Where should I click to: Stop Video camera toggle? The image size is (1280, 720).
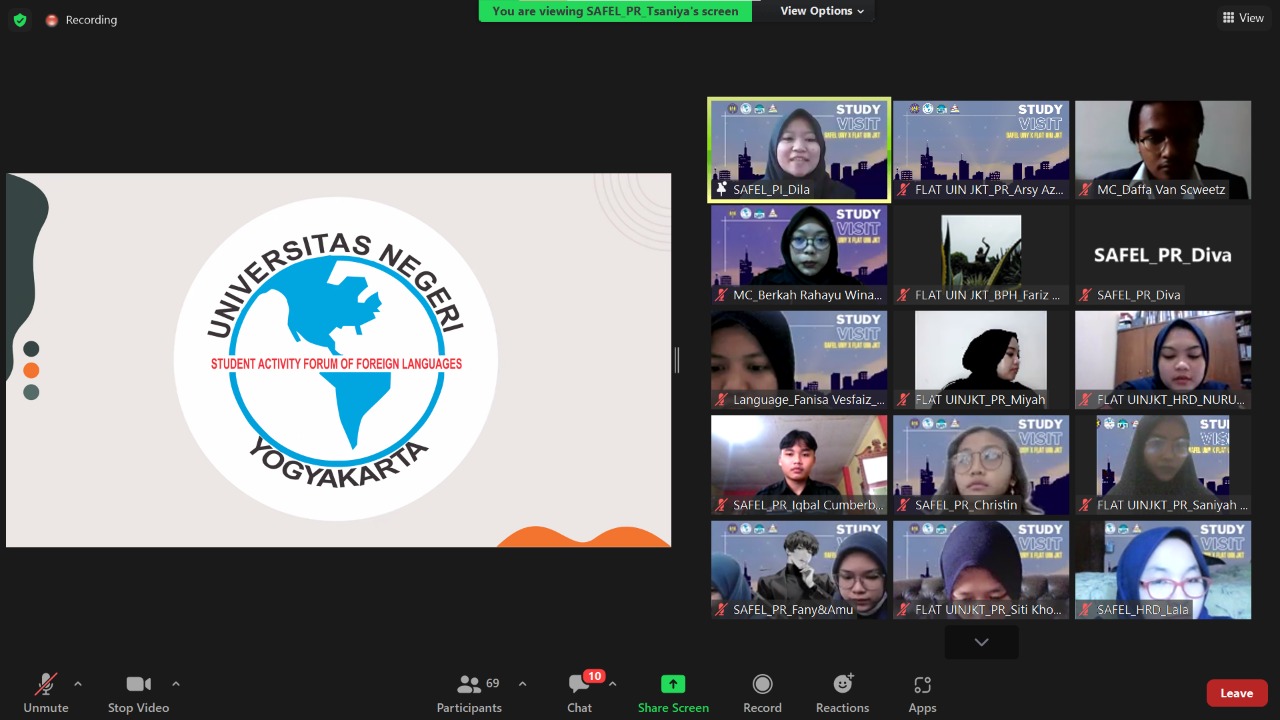138,693
